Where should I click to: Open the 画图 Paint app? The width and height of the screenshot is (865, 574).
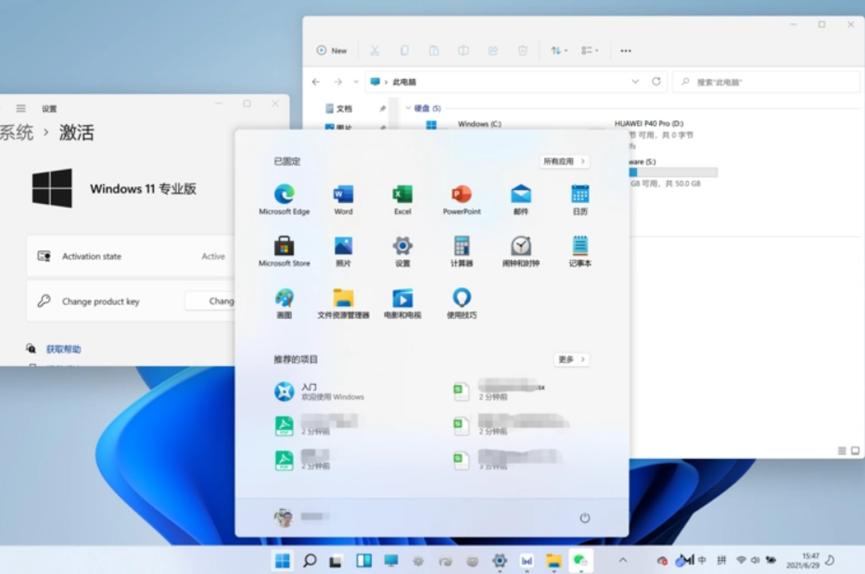(x=284, y=303)
